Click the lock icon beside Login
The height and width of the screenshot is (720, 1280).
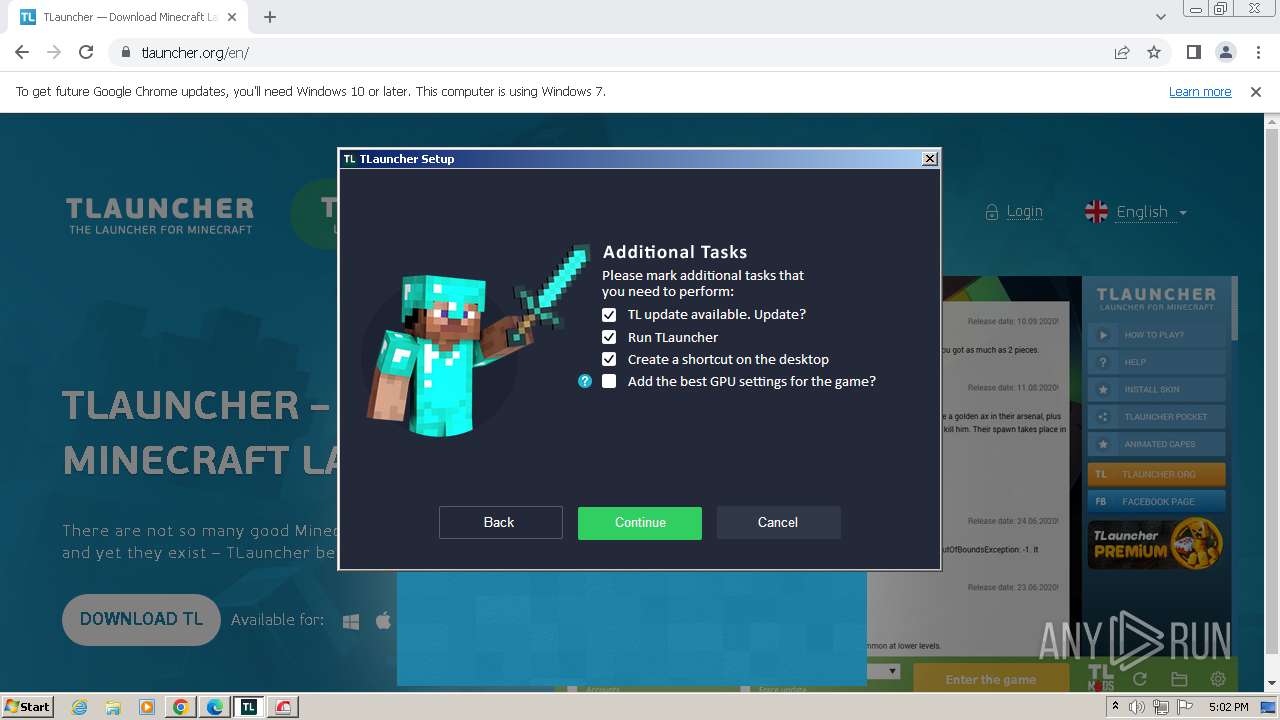pyautogui.click(x=992, y=212)
